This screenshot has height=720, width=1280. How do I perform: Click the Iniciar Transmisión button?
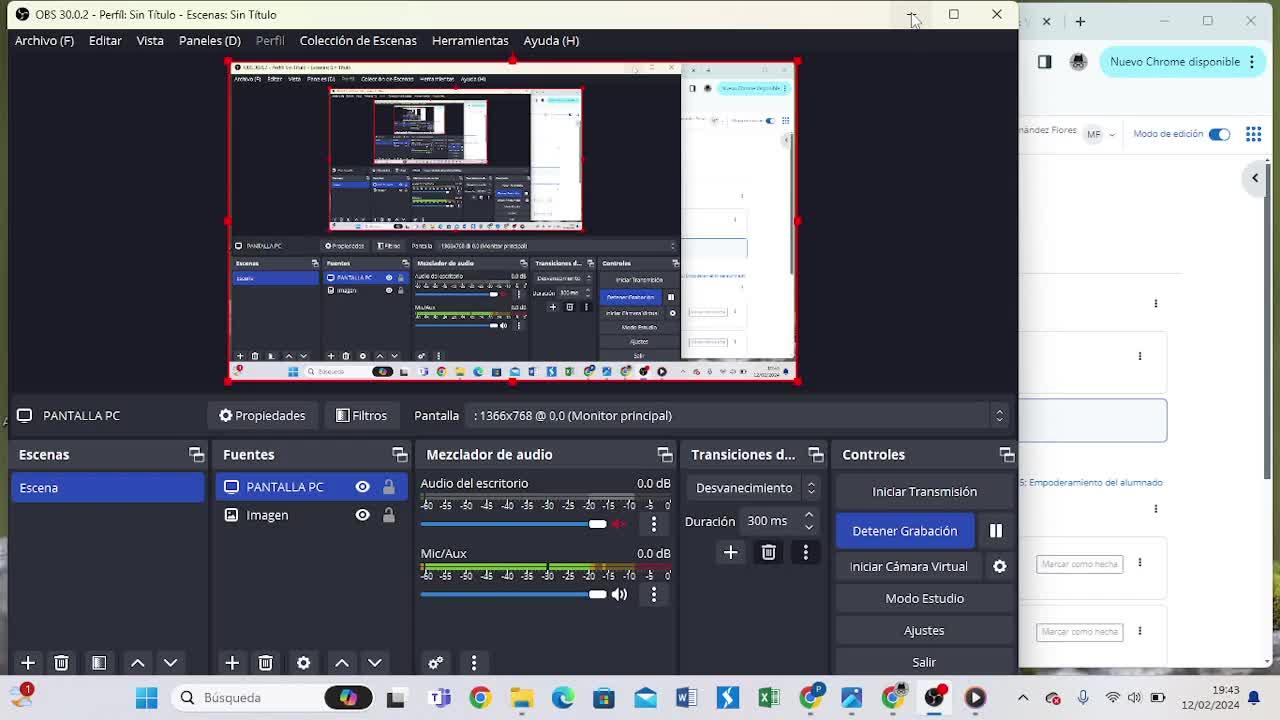tap(924, 491)
